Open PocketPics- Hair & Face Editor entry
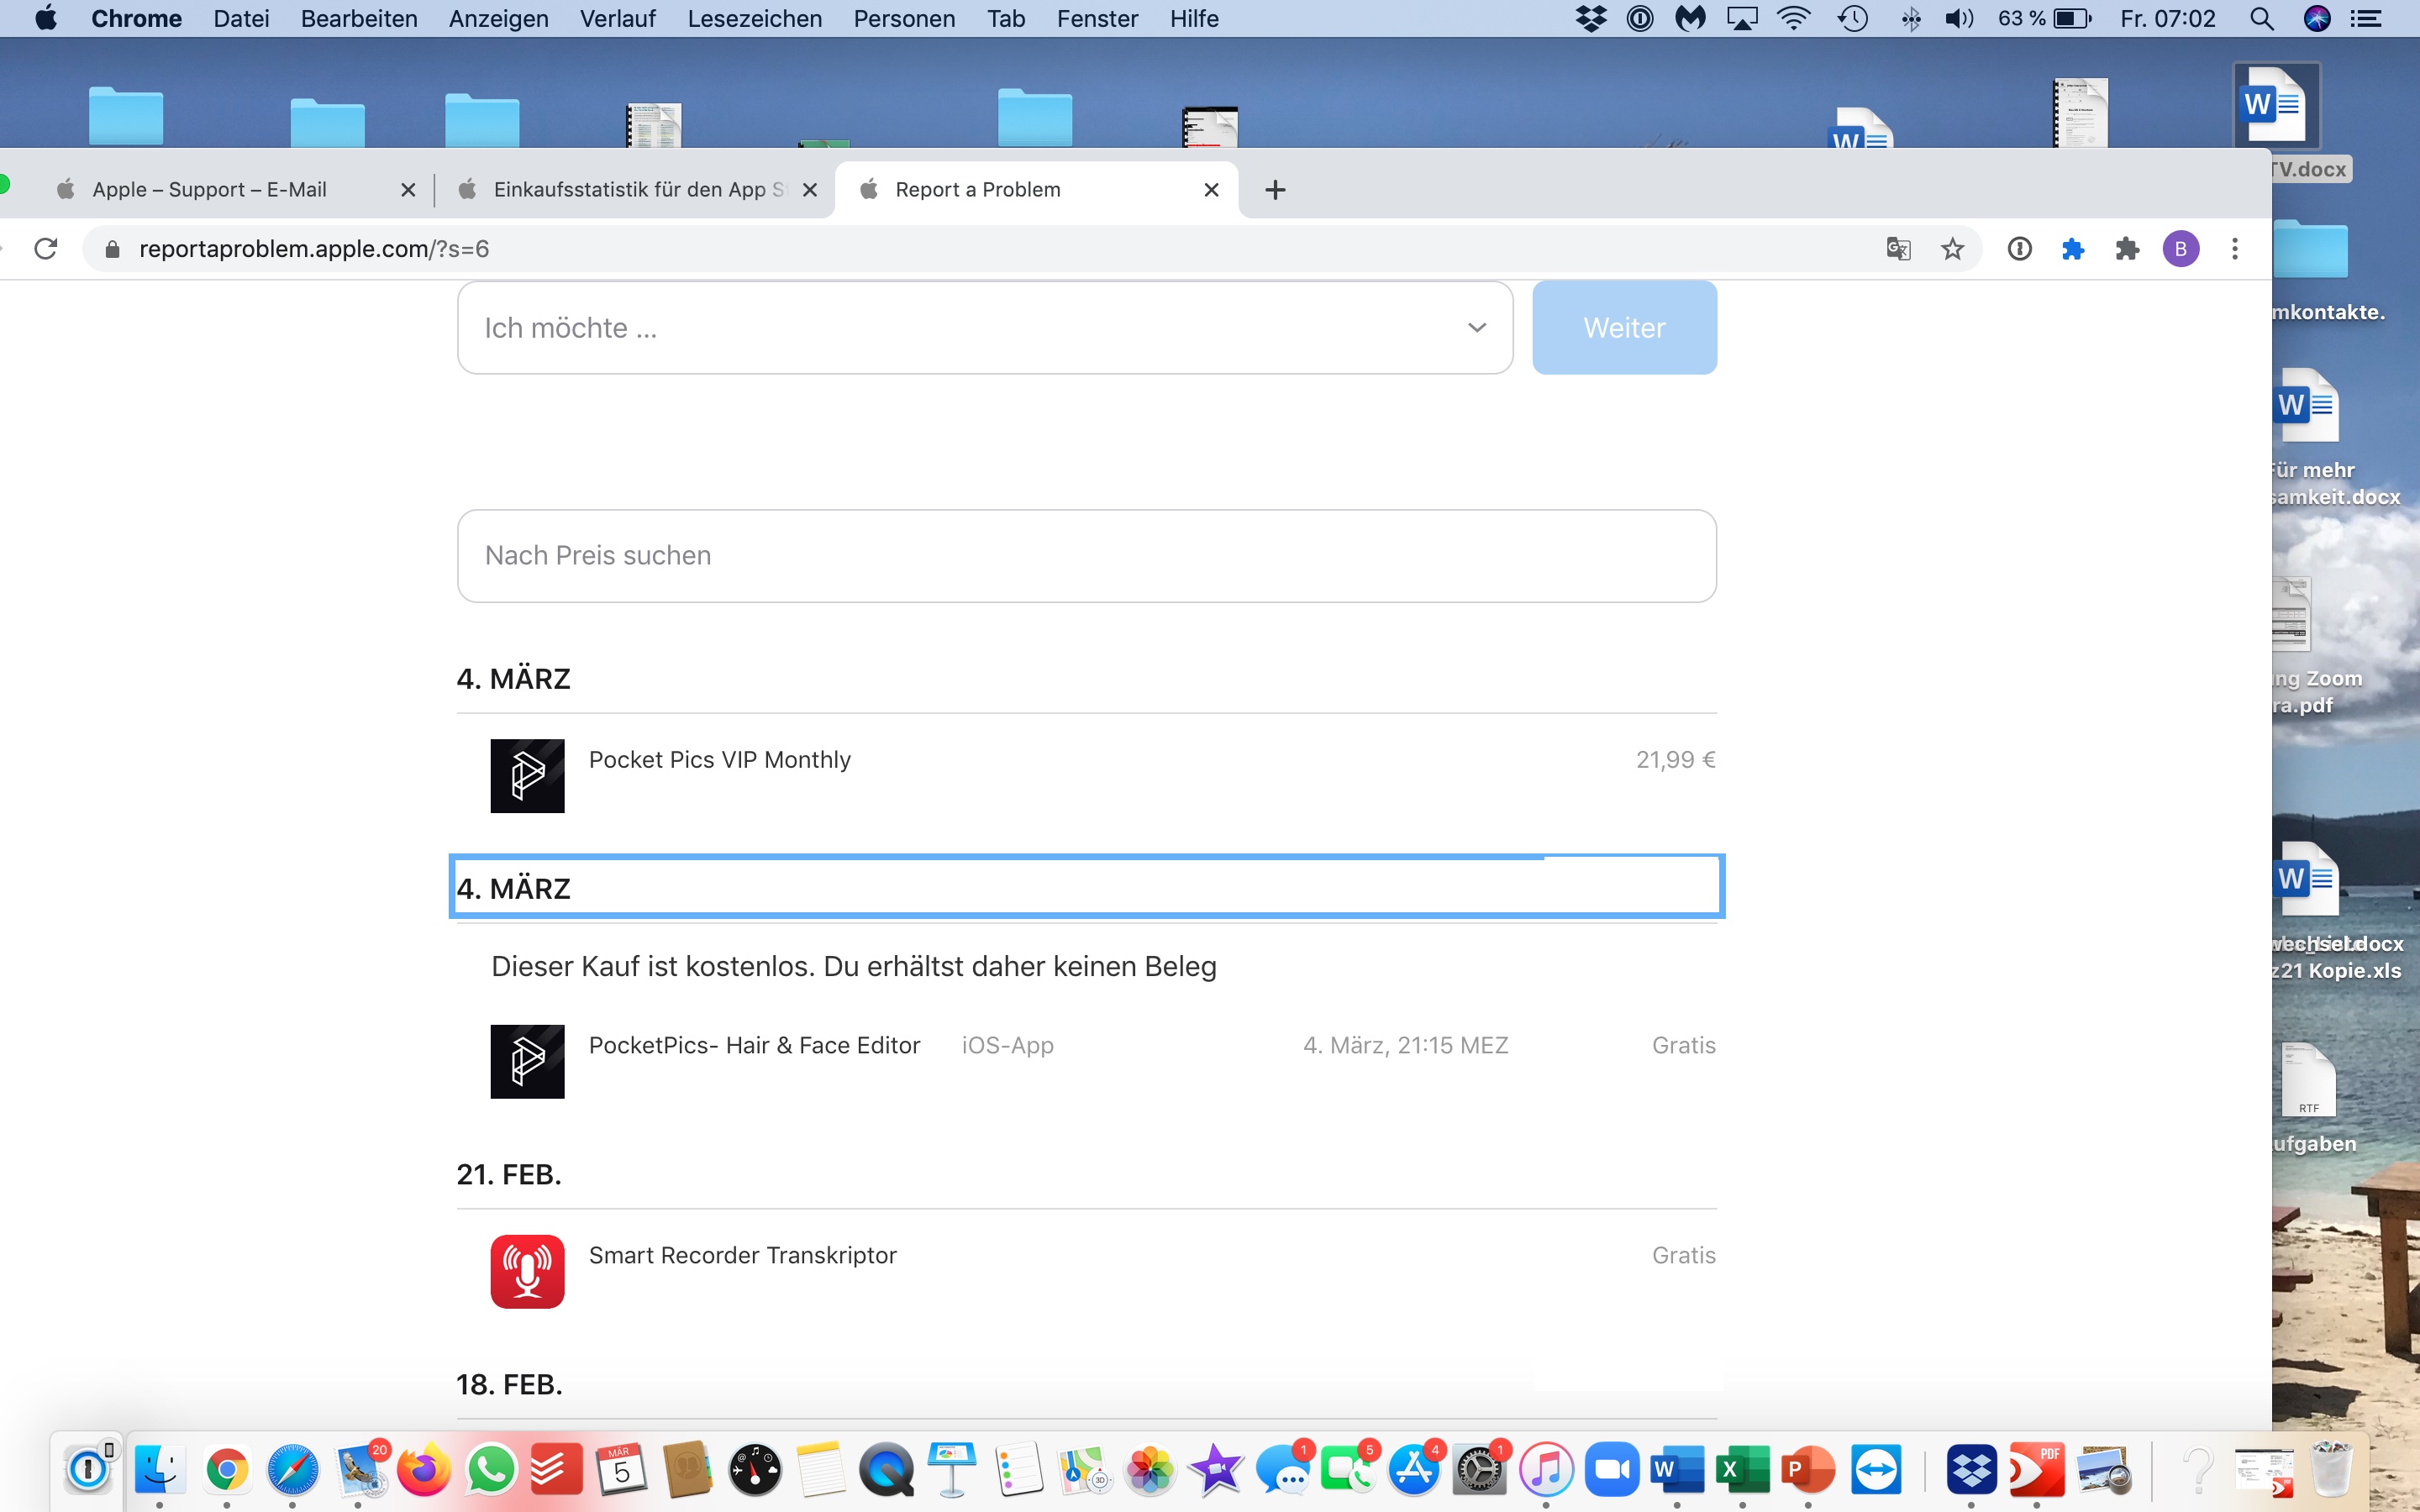This screenshot has width=2420, height=1512. click(754, 1046)
